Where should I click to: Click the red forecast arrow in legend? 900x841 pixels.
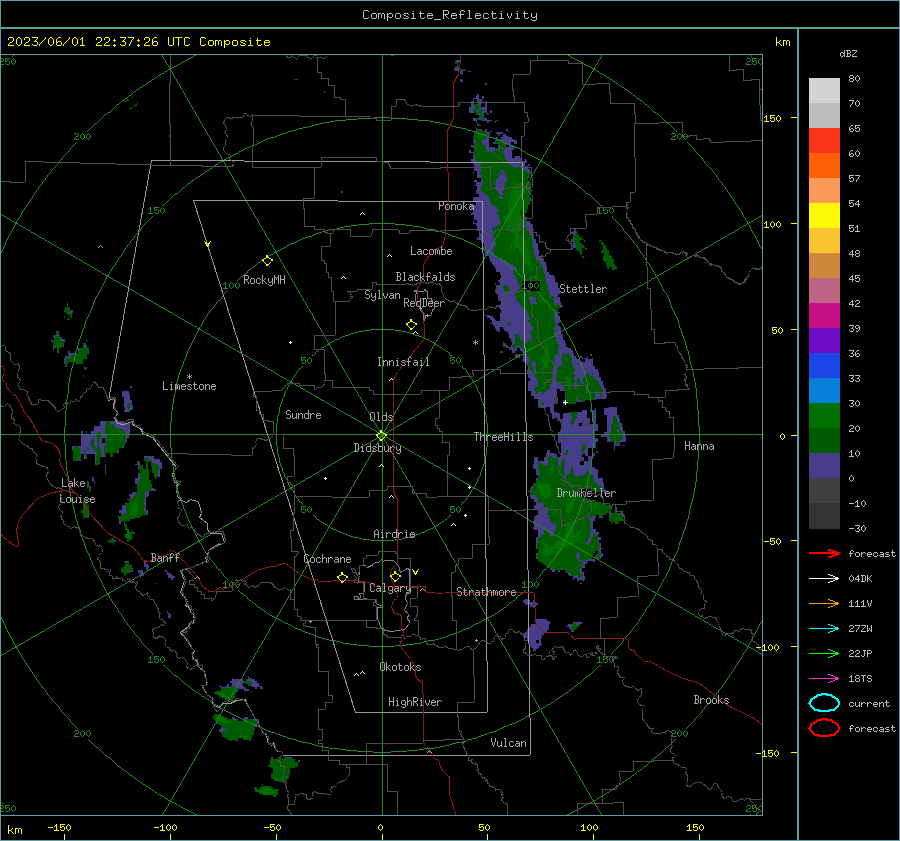[x=825, y=553]
